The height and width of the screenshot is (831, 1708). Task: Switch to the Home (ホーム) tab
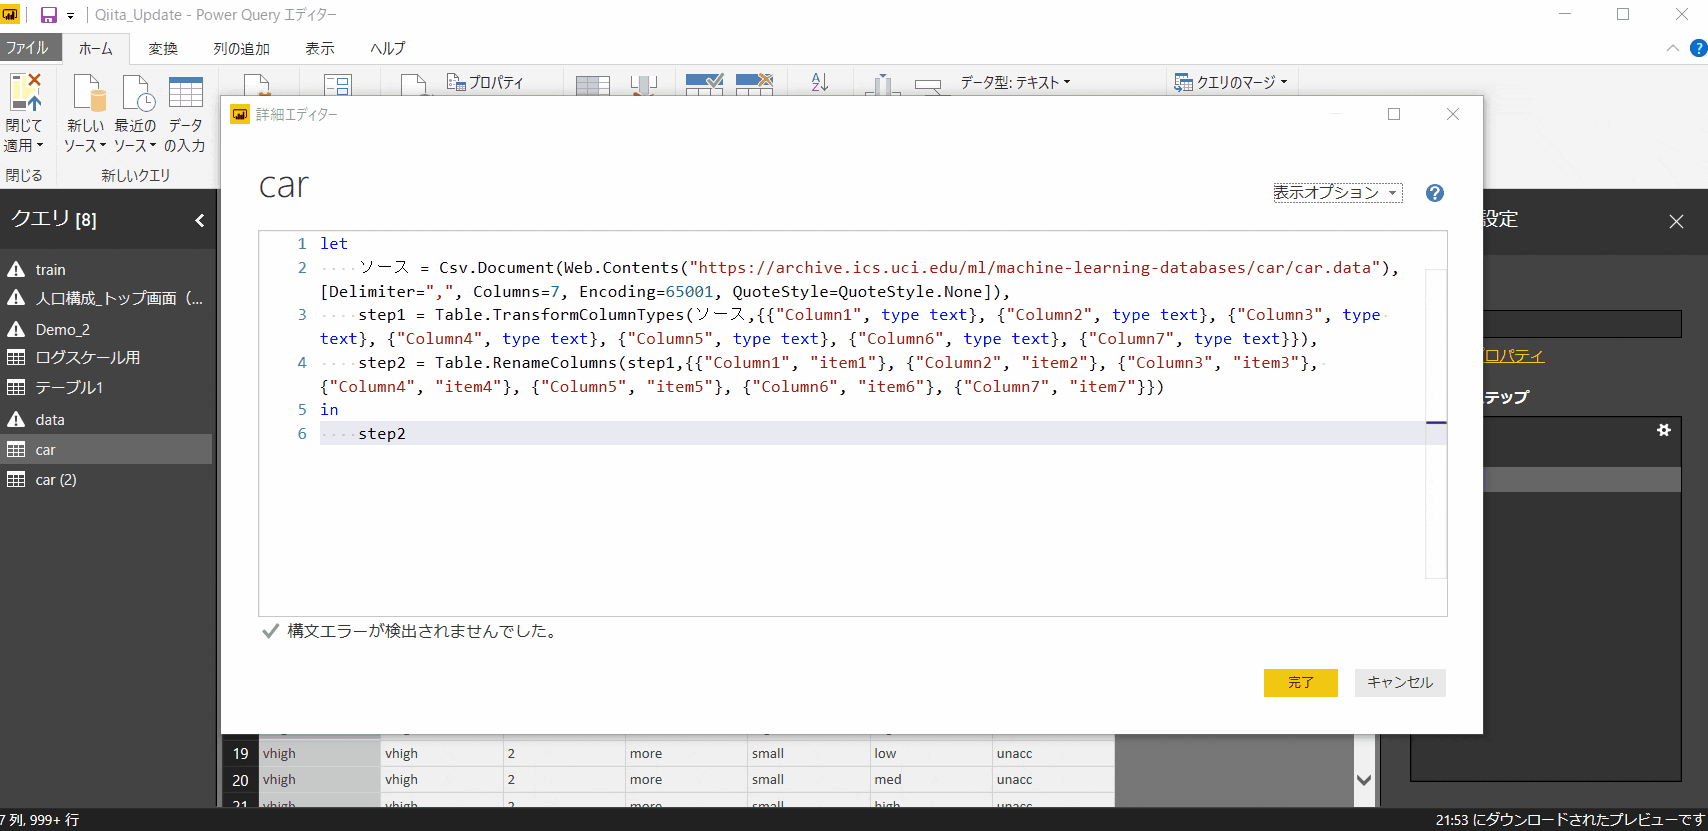point(96,48)
